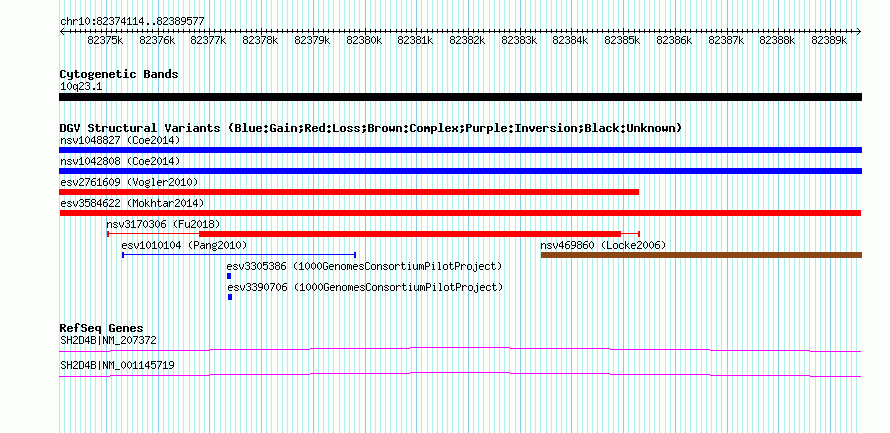Click the DGV Structural Variants track title
The image size is (890, 433).
pyautogui.click(x=370, y=128)
